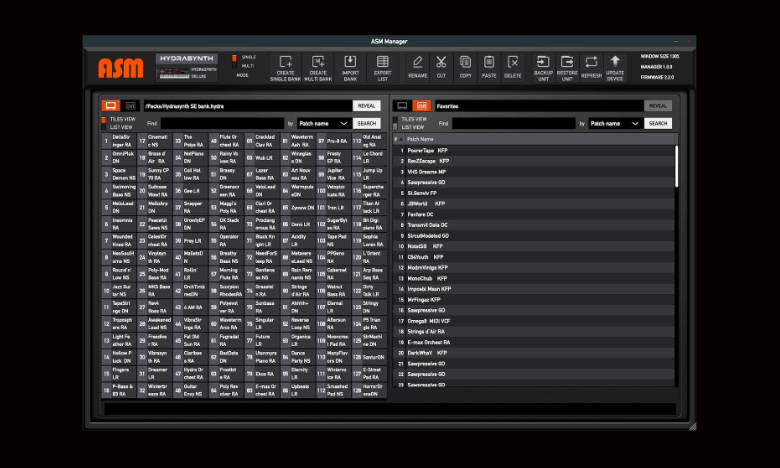Select Fanfare DC in Favorites list
The width and height of the screenshot is (780, 468).
(534, 214)
